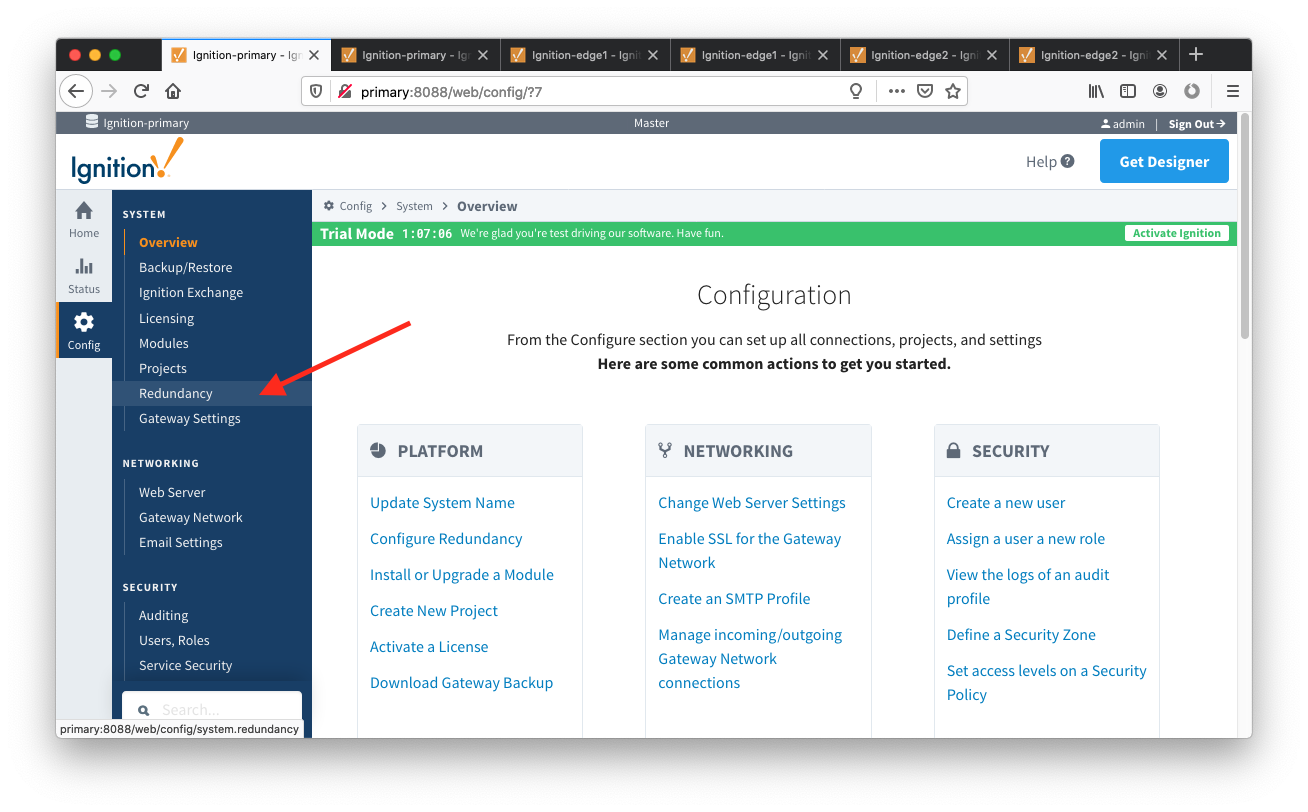
Task: Open the page actions three-dots menu
Action: click(896, 91)
